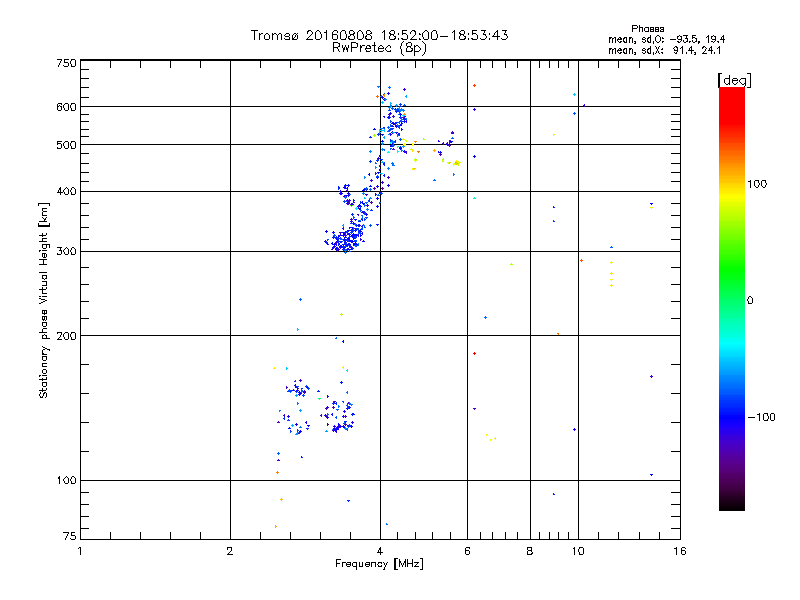The width and height of the screenshot is (800, 600).
Task: Click the x-axis tick label '4'
Action: 380,551
